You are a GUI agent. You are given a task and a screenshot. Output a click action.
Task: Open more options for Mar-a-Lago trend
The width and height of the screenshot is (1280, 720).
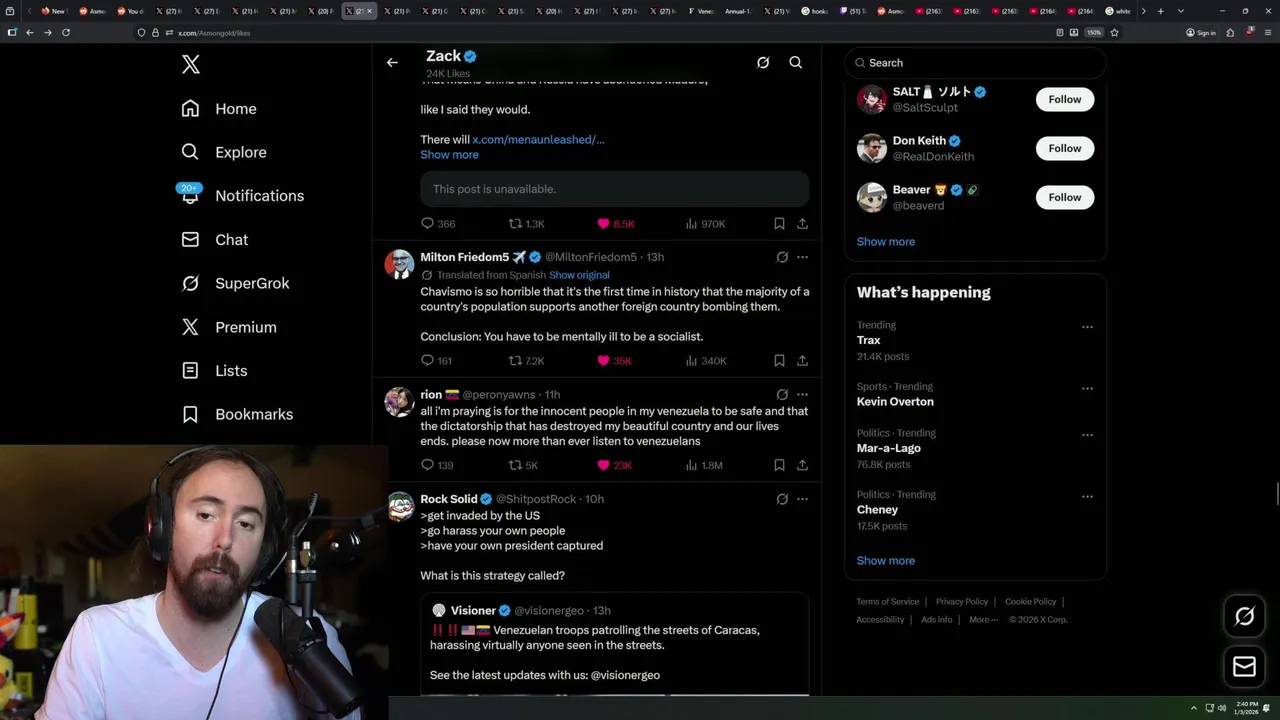tap(1087, 435)
